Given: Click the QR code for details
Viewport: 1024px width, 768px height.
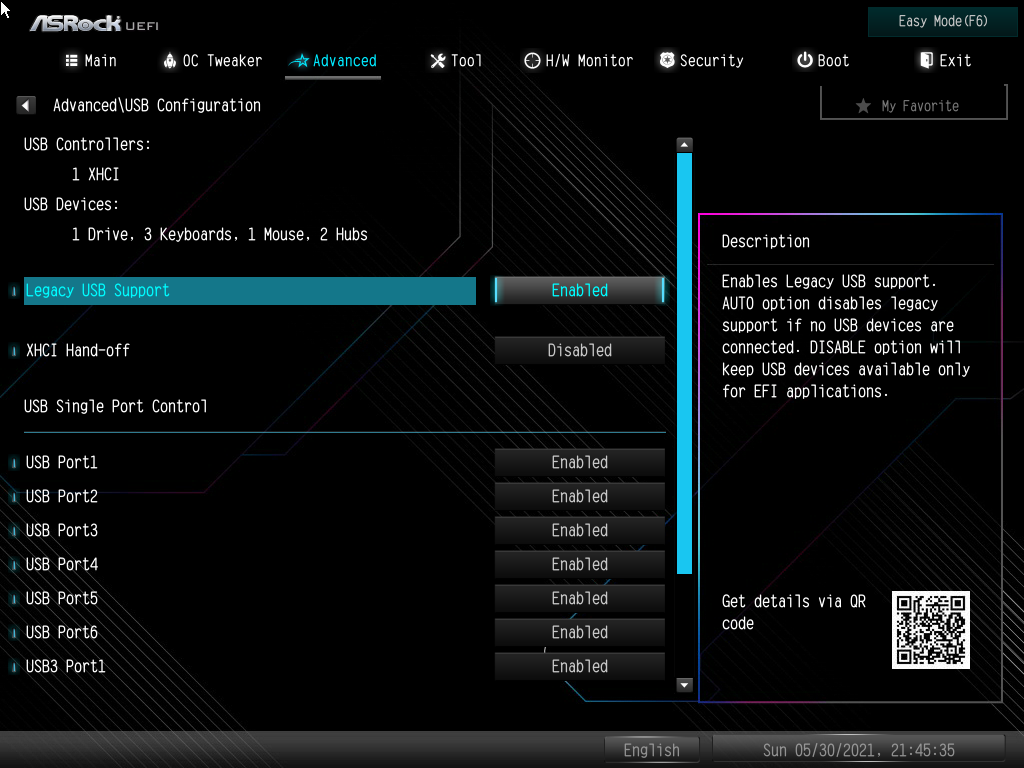Looking at the screenshot, I should [x=931, y=630].
